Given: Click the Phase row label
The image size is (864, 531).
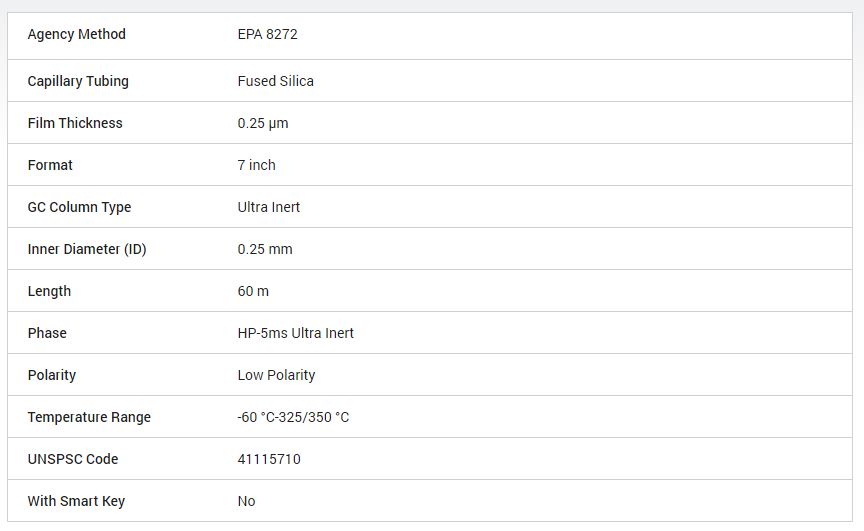Looking at the screenshot, I should [47, 333].
